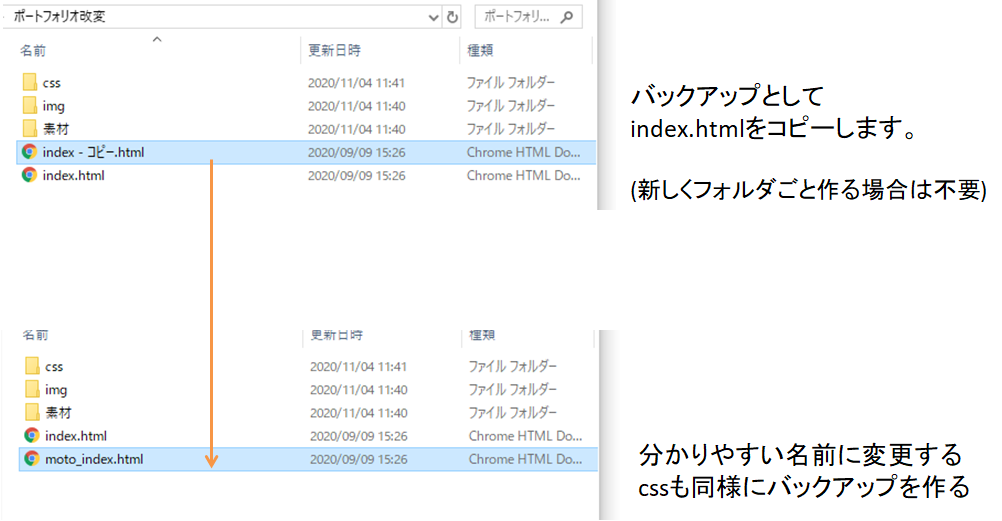The height and width of the screenshot is (521, 1002).
Task: Click the refresh button beside the address bar
Action: click(452, 17)
